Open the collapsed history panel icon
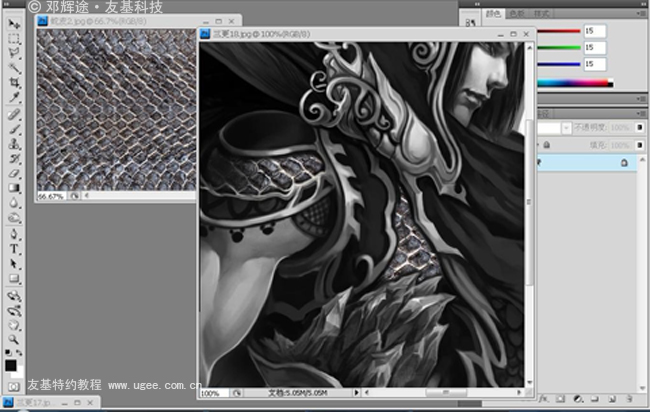The height and width of the screenshot is (412, 650). 470,23
